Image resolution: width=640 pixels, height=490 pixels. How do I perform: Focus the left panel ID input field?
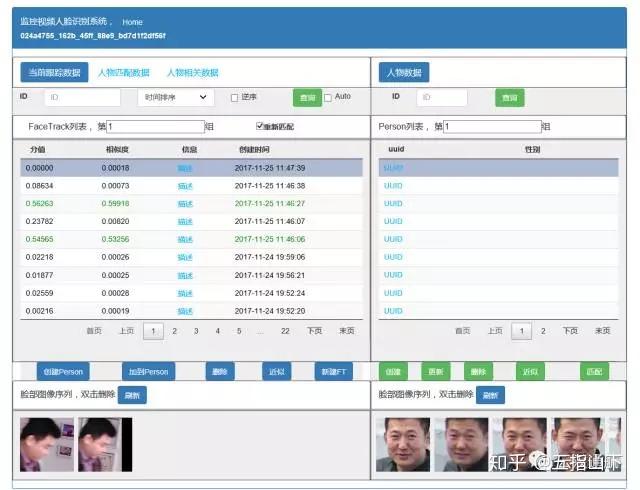(x=82, y=97)
